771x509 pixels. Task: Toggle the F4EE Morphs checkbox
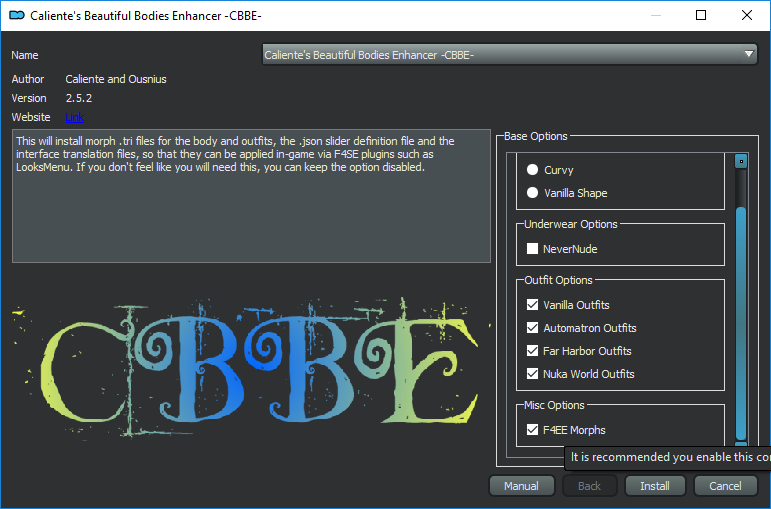[533, 430]
